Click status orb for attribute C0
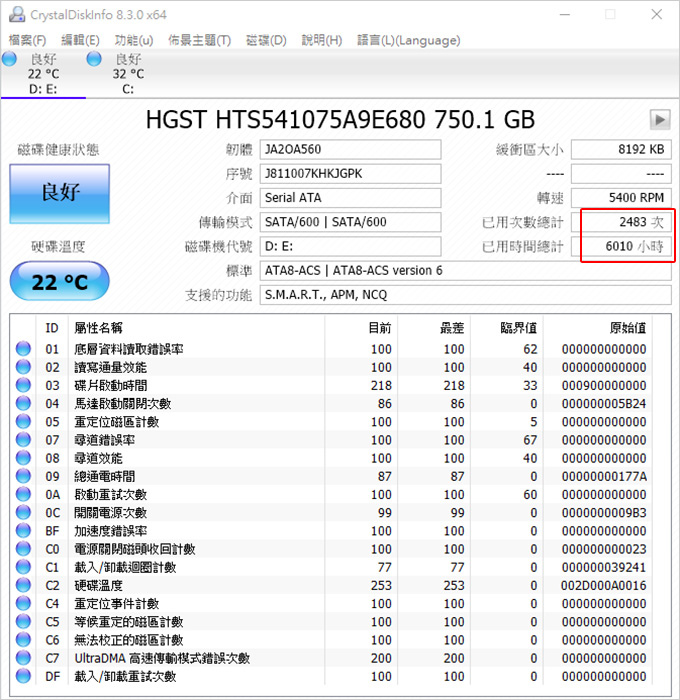This screenshot has height=700, width=680. [x=23, y=549]
